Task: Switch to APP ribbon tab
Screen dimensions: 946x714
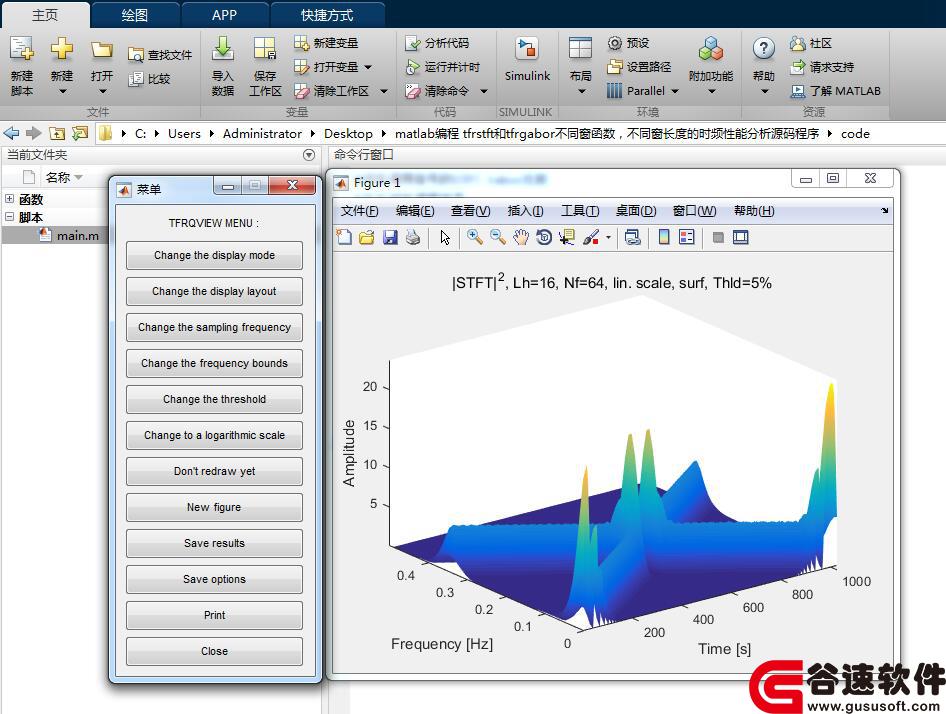Action: [224, 14]
